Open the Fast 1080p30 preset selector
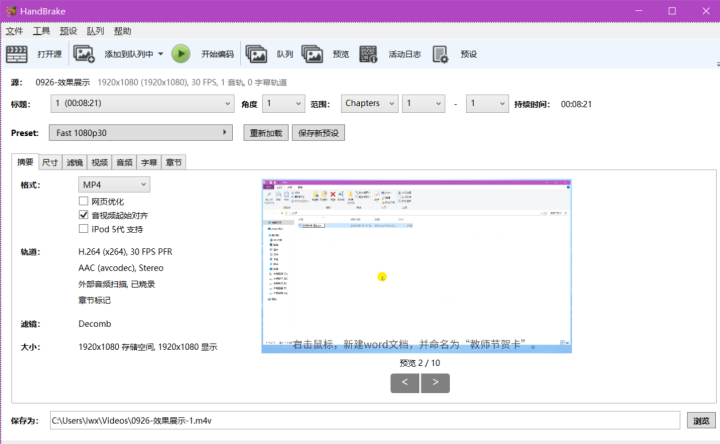The height and width of the screenshot is (444, 720). coord(141,133)
